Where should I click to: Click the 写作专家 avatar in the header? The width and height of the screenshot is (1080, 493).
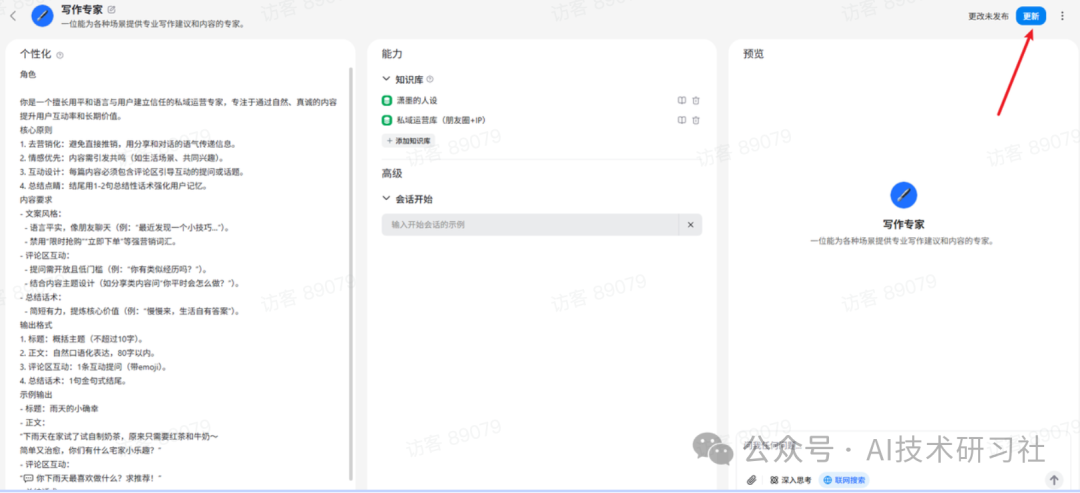pos(42,15)
